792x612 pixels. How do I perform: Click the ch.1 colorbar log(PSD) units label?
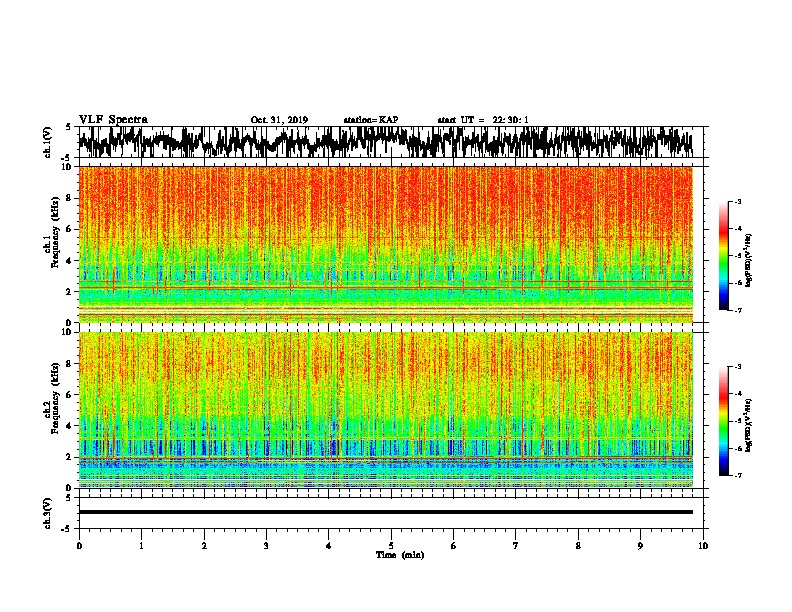(x=748, y=260)
